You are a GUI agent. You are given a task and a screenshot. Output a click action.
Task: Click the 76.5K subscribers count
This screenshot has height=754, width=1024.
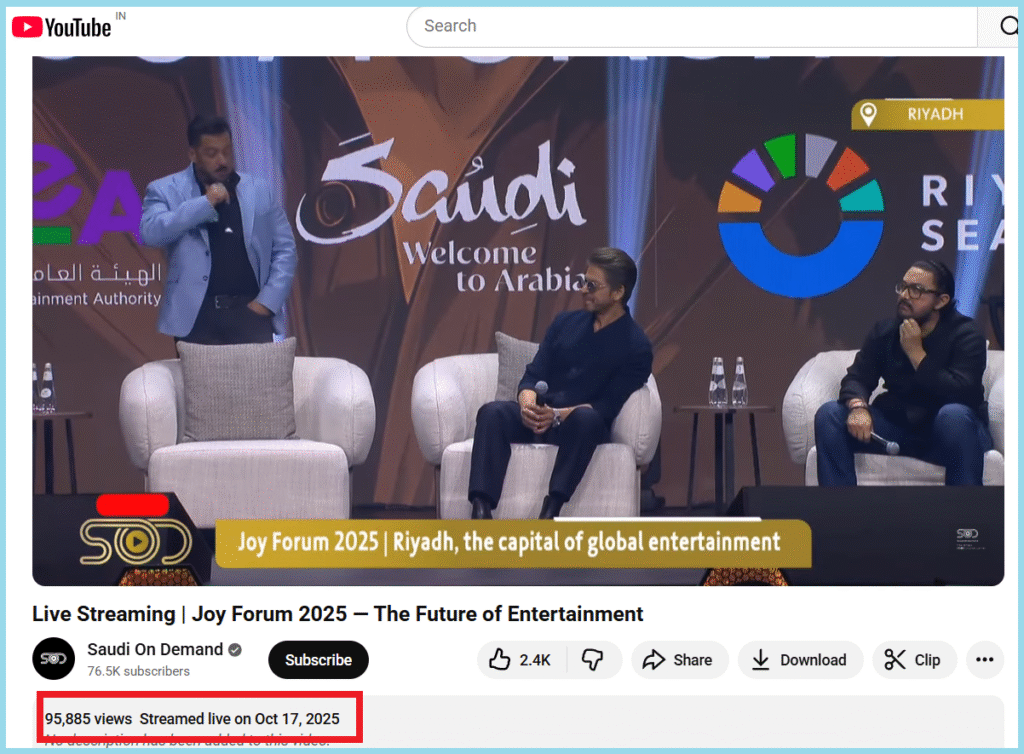point(138,671)
